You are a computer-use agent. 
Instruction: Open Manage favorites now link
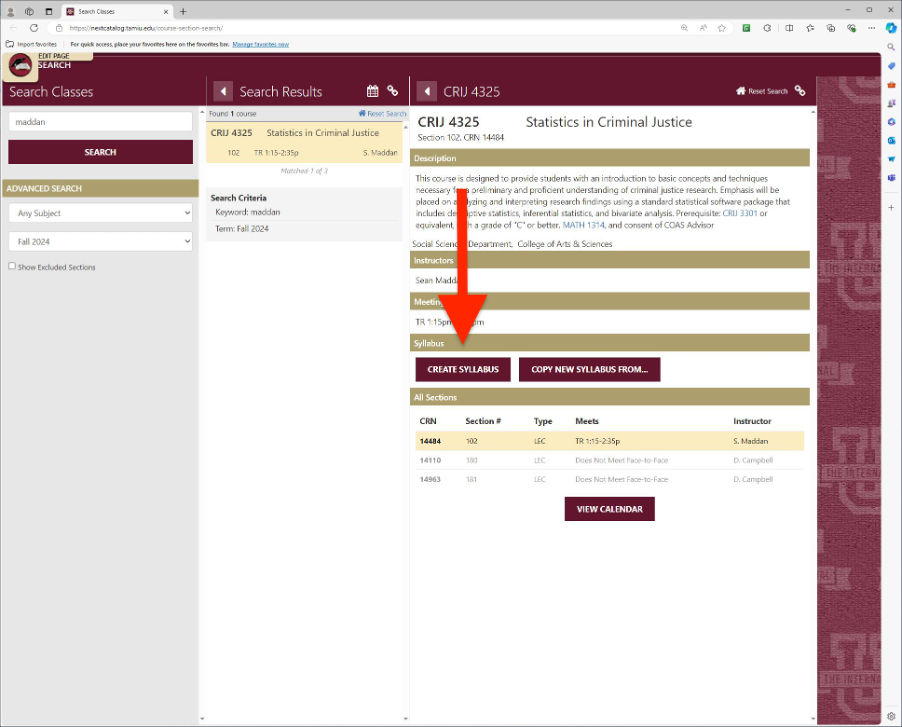(261, 44)
